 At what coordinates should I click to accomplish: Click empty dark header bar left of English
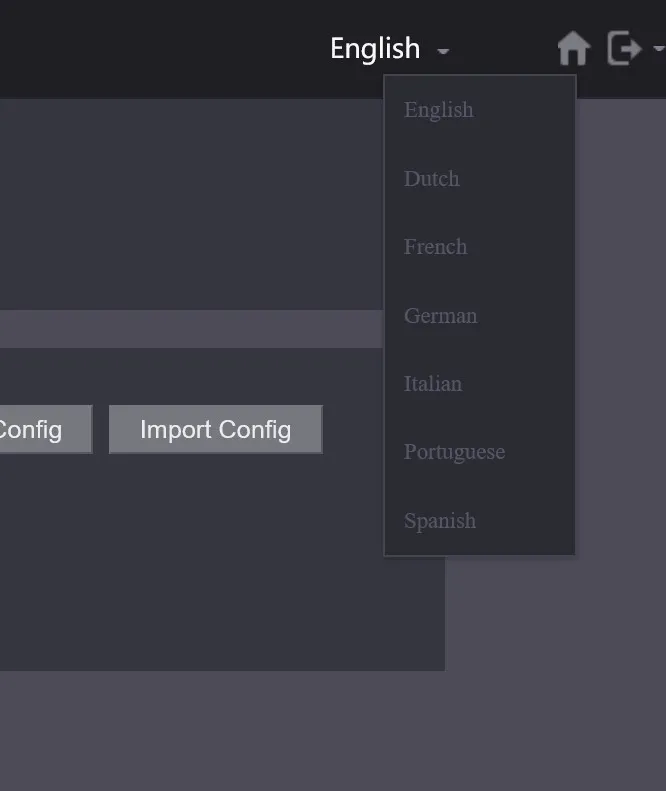point(161,49)
